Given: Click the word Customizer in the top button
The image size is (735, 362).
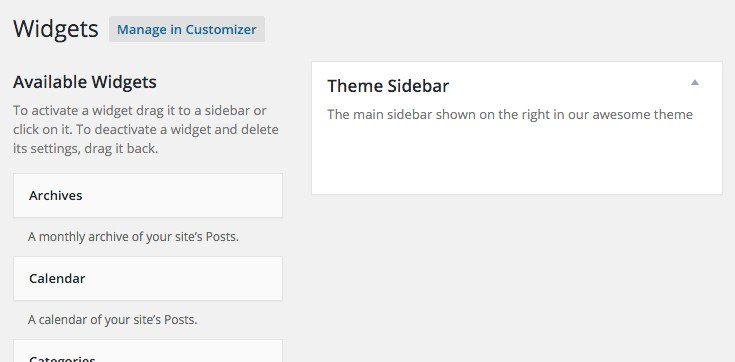Looking at the screenshot, I should (x=221, y=30).
